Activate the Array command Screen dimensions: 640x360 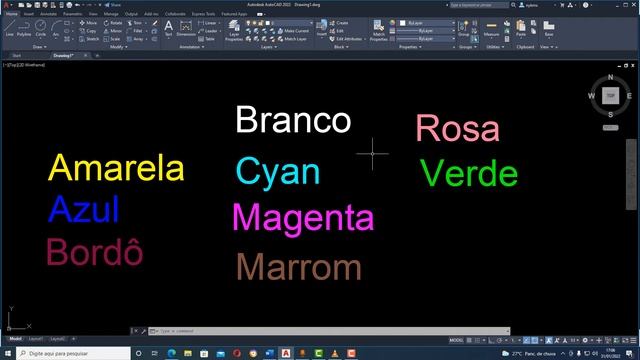pyautogui.click(x=136, y=39)
